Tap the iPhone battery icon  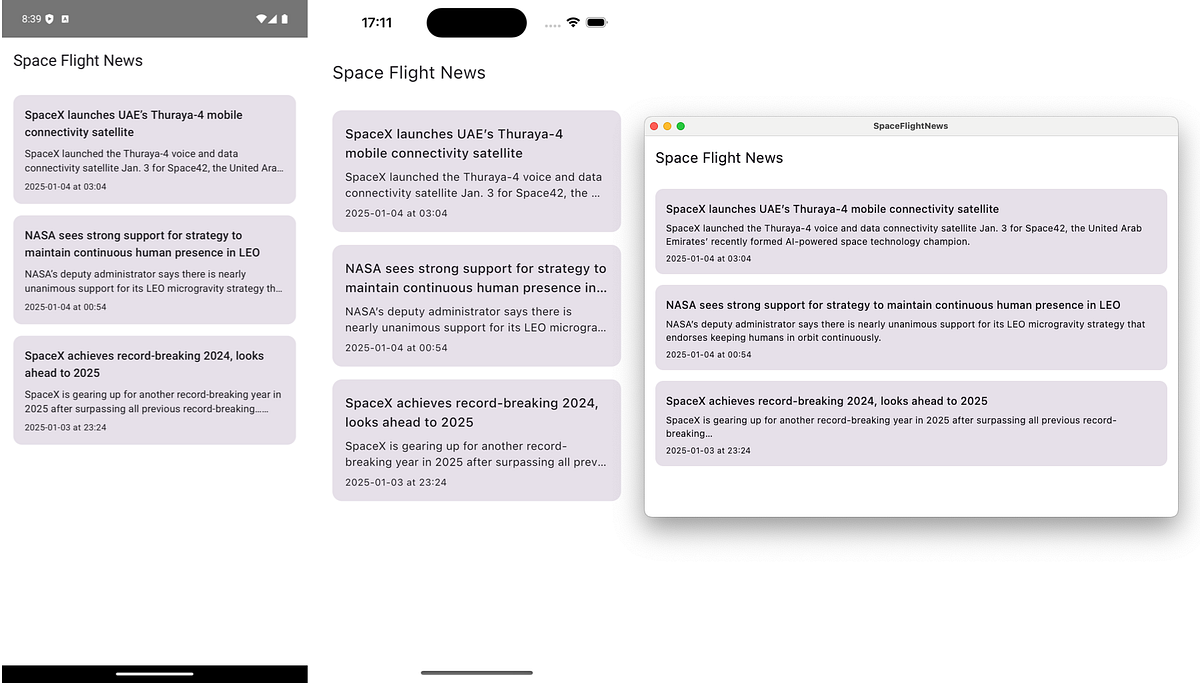pyautogui.click(x=596, y=22)
